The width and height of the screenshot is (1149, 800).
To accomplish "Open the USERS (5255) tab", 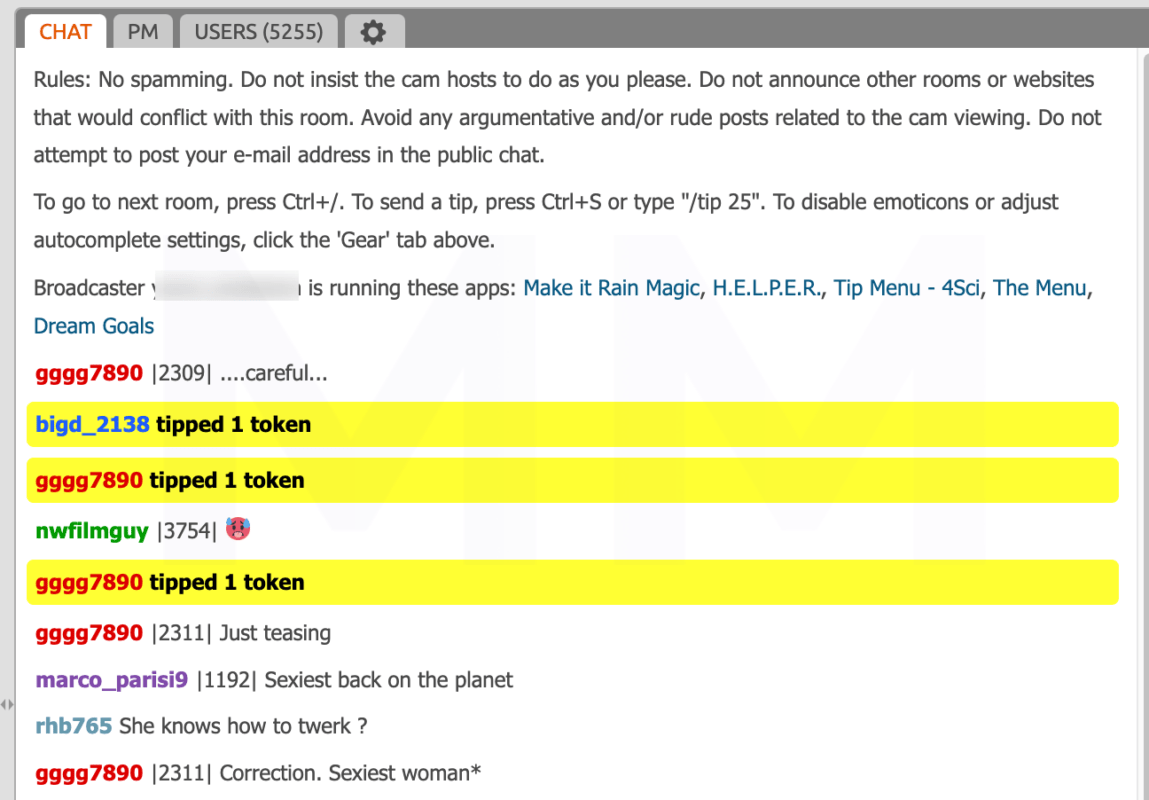I will tap(259, 32).
